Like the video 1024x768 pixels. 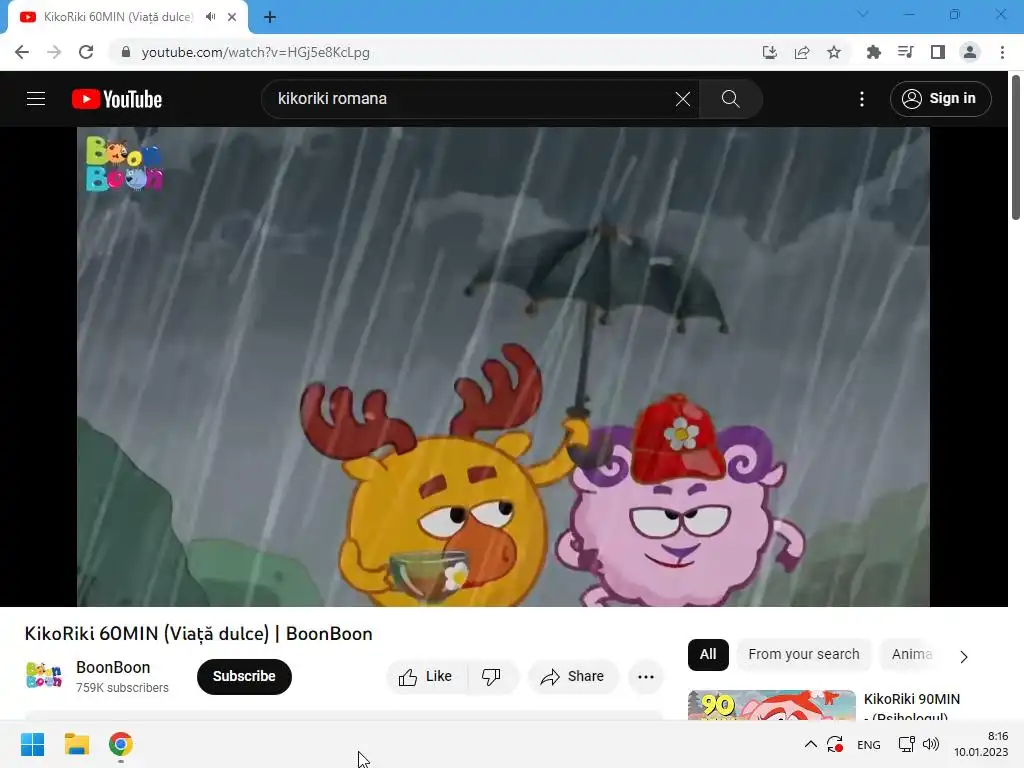[426, 677]
